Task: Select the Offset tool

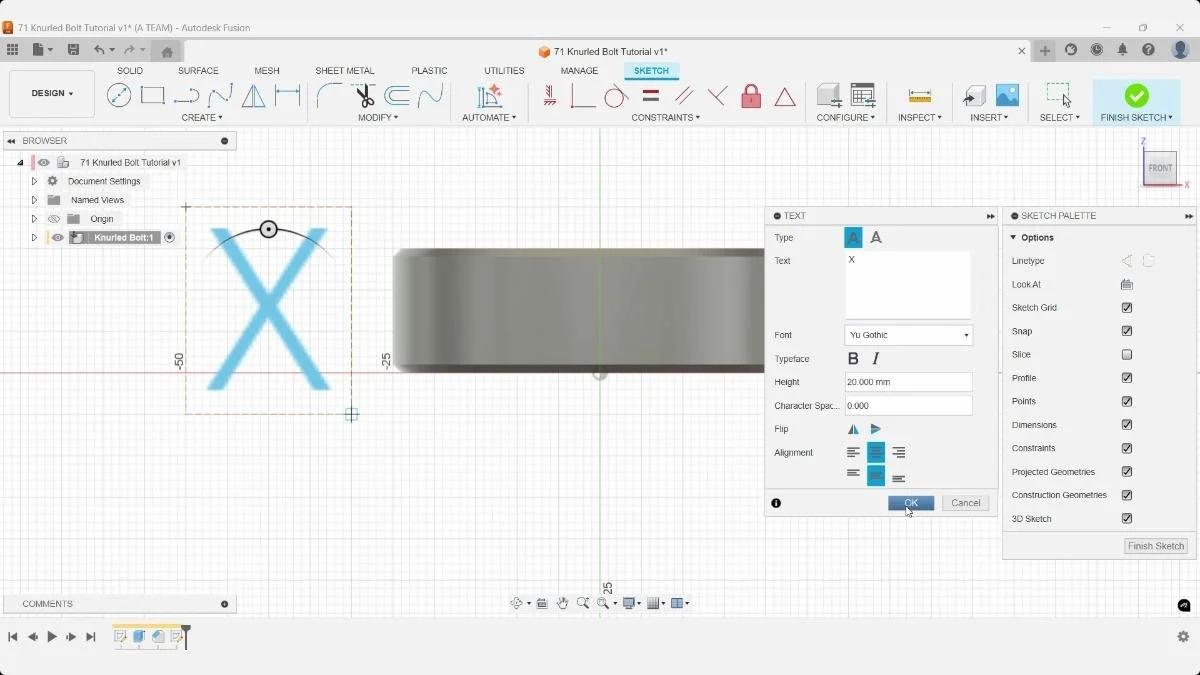Action: click(x=397, y=96)
